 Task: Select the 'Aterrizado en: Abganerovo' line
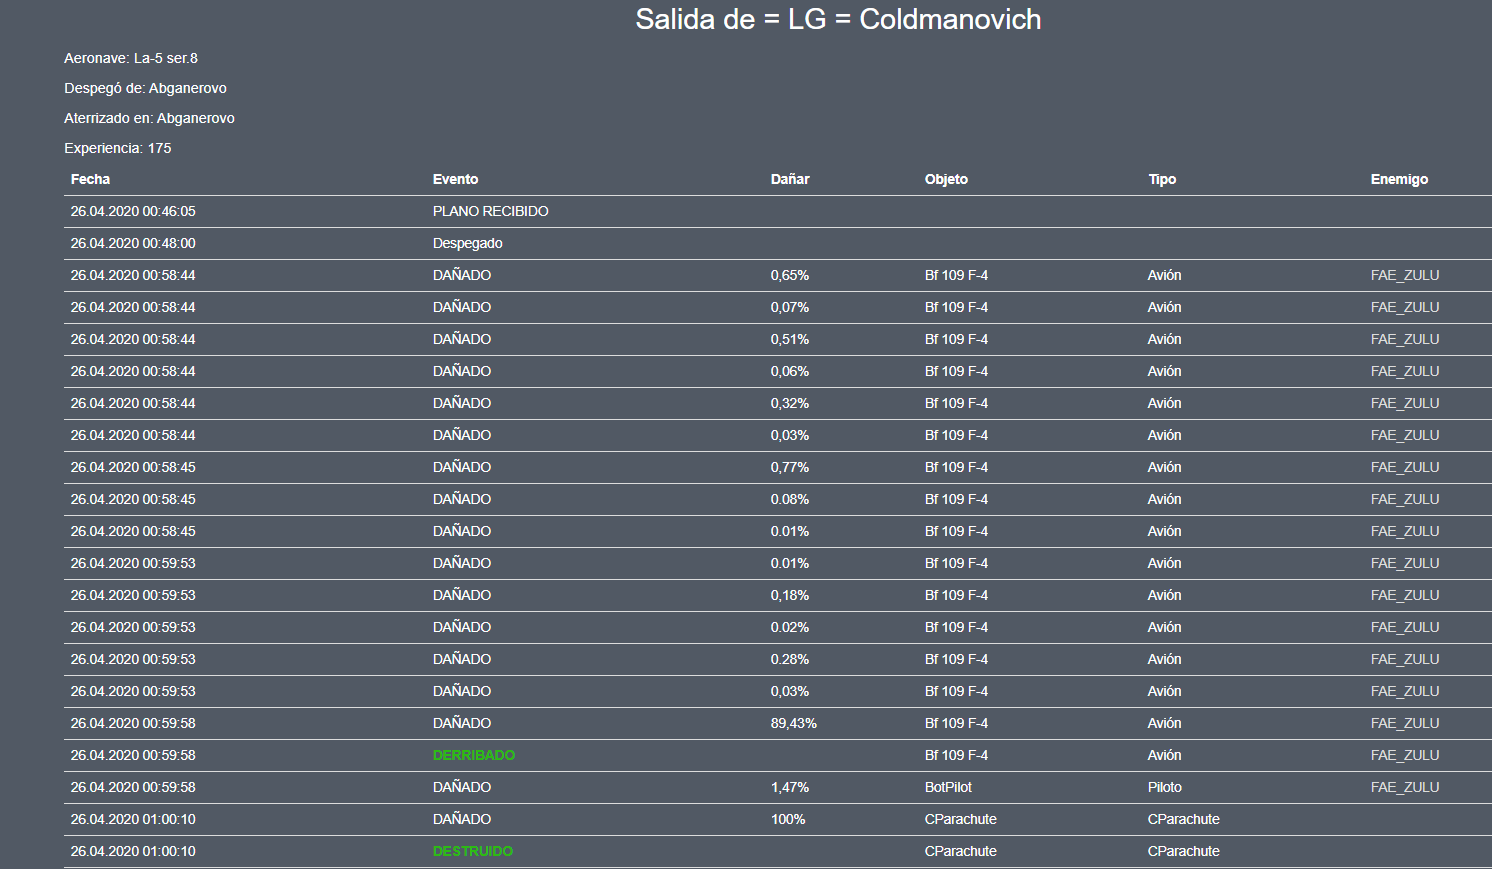pyautogui.click(x=149, y=118)
